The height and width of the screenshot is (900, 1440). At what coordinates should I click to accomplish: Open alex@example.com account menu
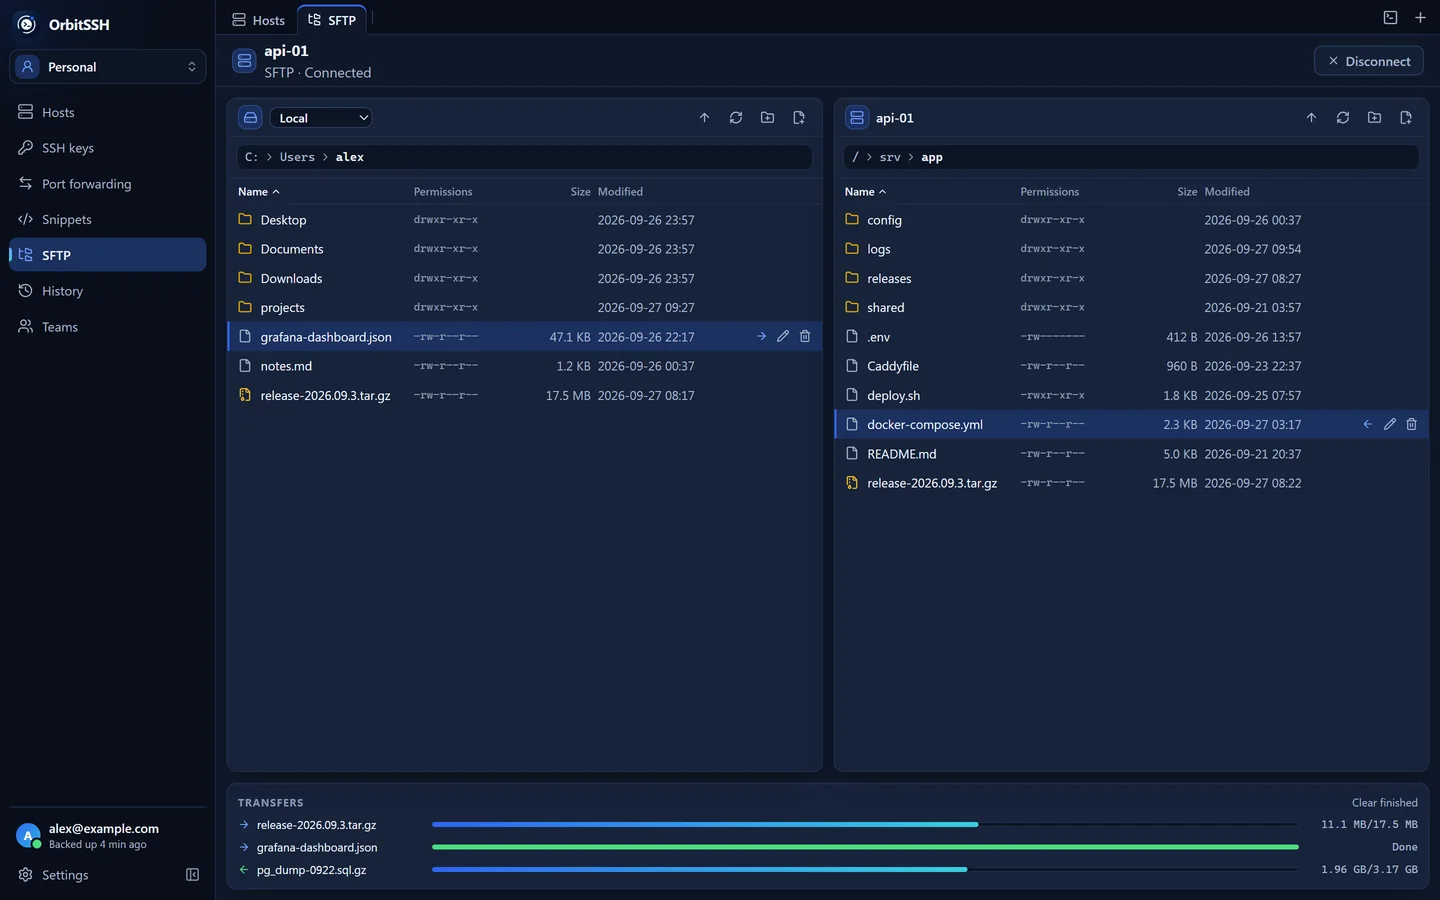tap(108, 836)
